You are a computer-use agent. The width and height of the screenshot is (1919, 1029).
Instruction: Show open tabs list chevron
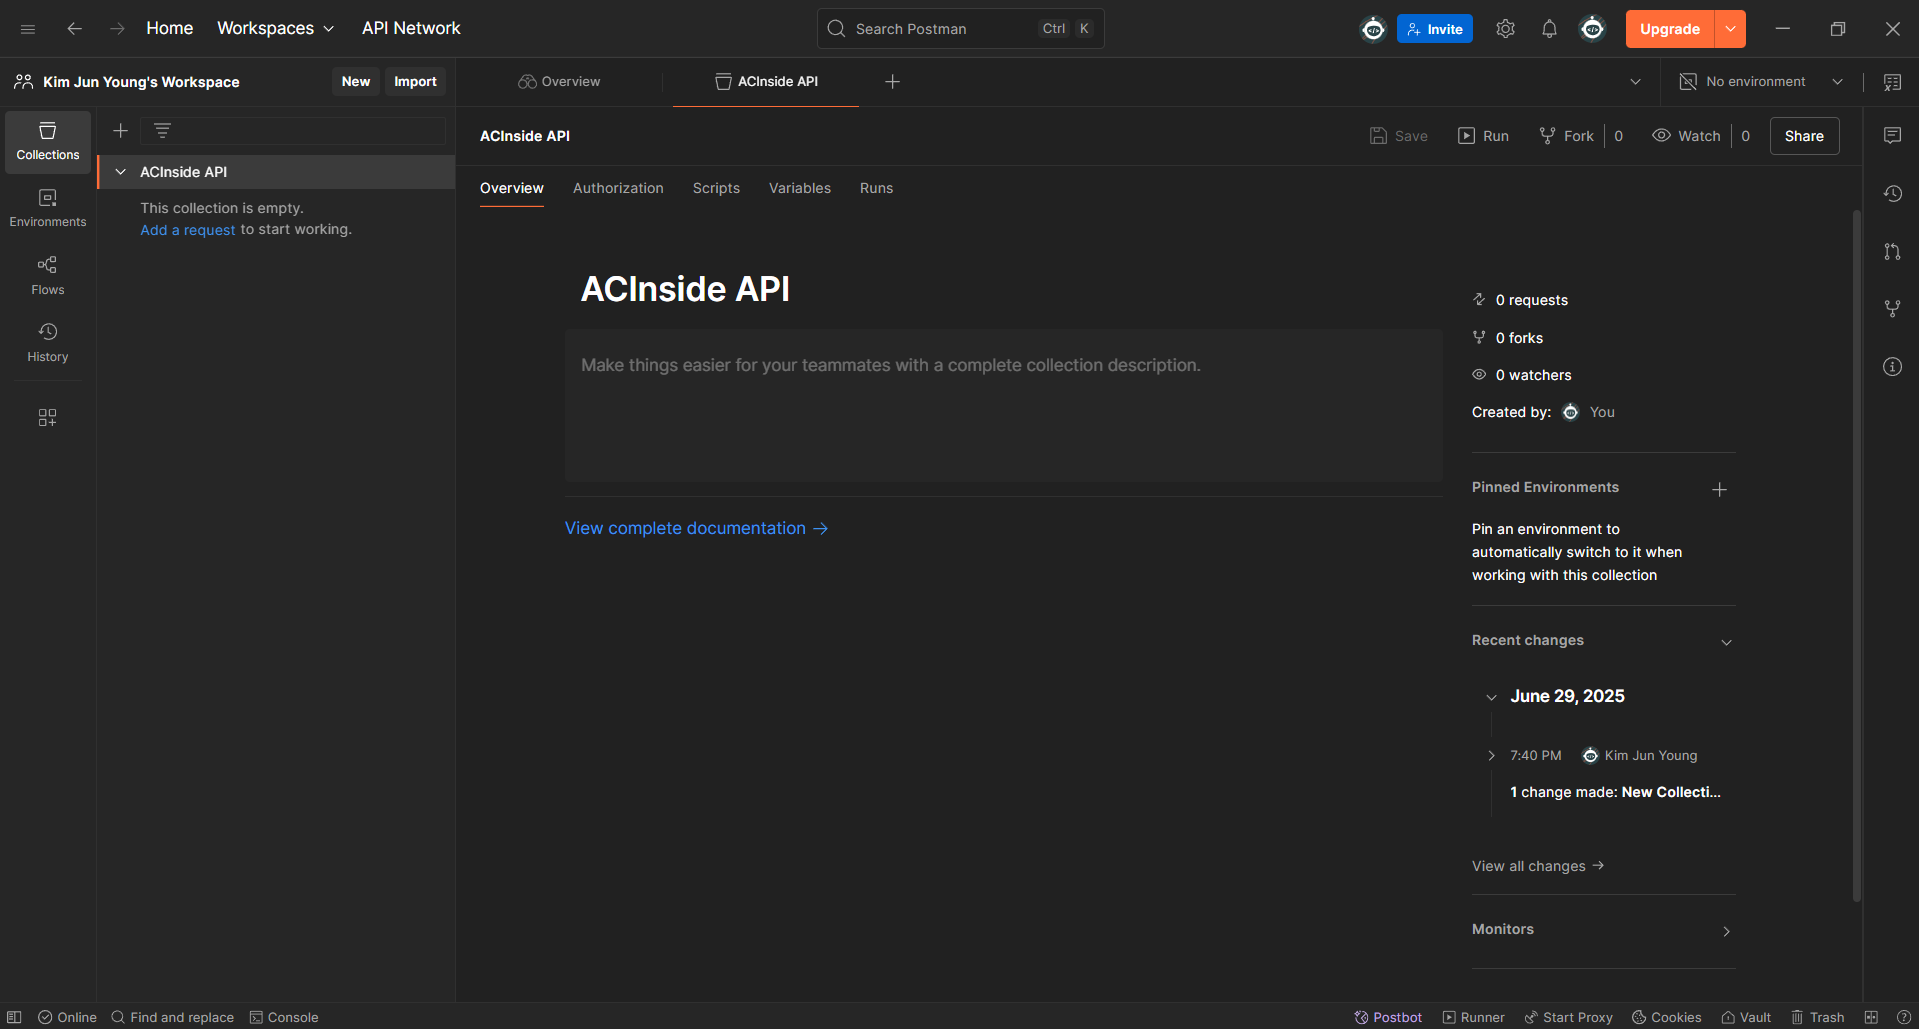click(x=1635, y=82)
